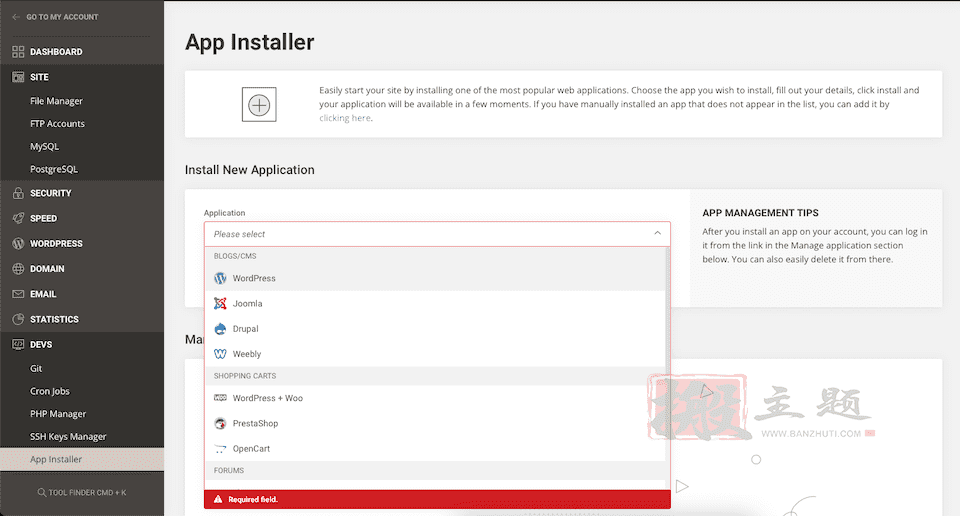Click the Please select application field
Image resolution: width=960 pixels, height=516 pixels.
click(x=437, y=234)
